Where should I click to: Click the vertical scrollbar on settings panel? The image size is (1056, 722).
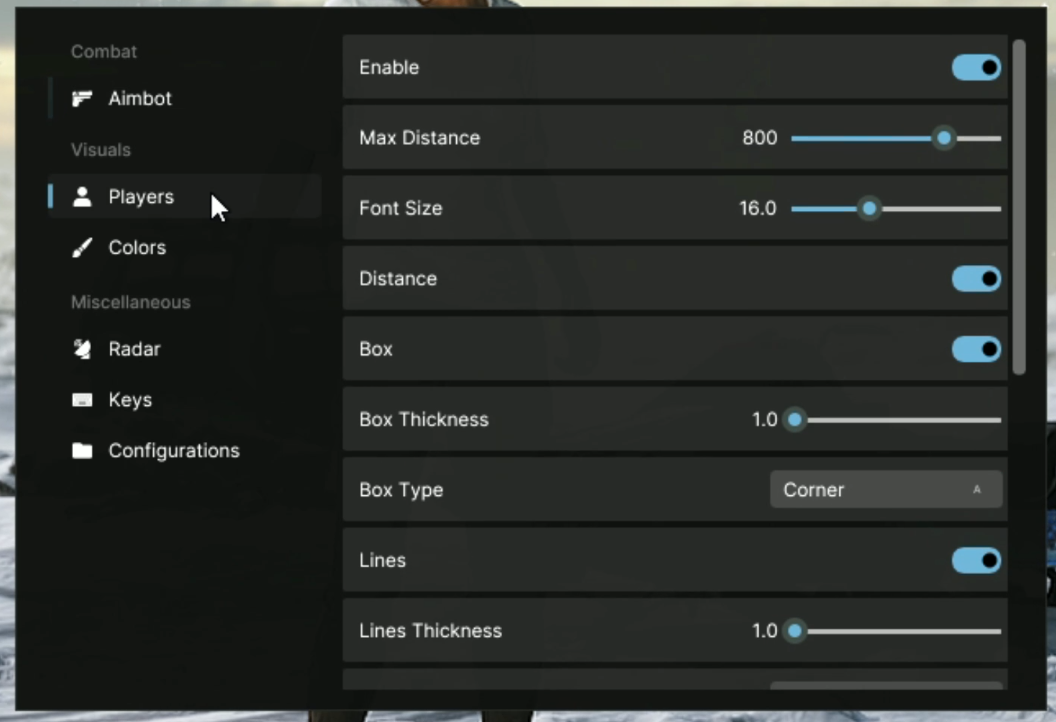click(1019, 206)
